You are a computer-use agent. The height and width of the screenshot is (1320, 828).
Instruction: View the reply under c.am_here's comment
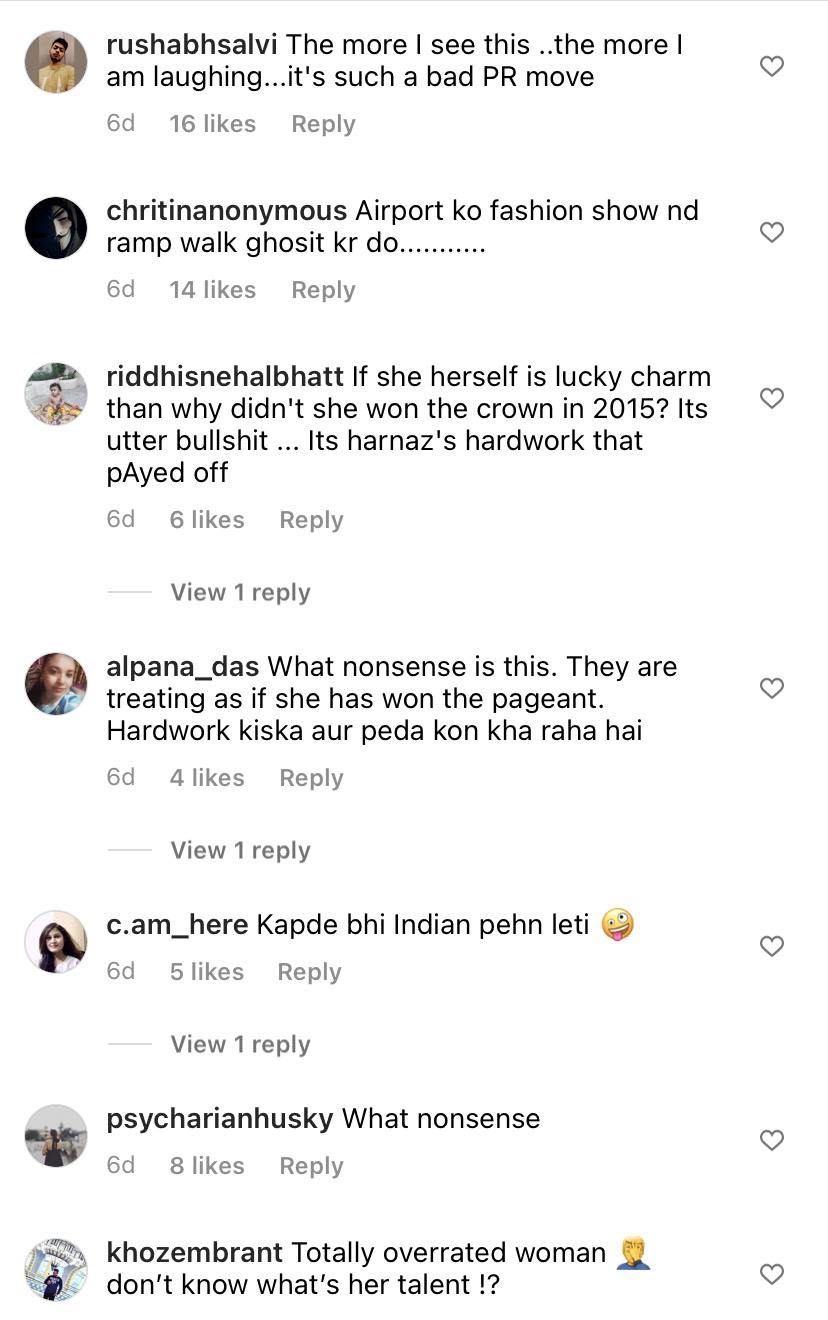tap(240, 1044)
